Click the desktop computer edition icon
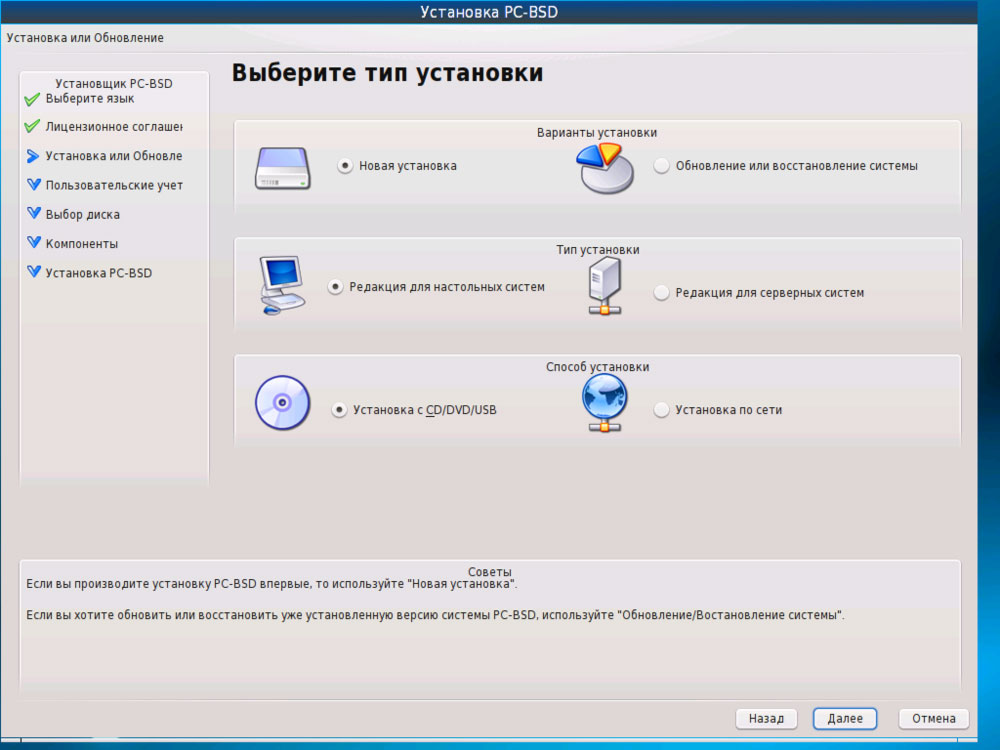The height and width of the screenshot is (750, 1000). tap(283, 285)
